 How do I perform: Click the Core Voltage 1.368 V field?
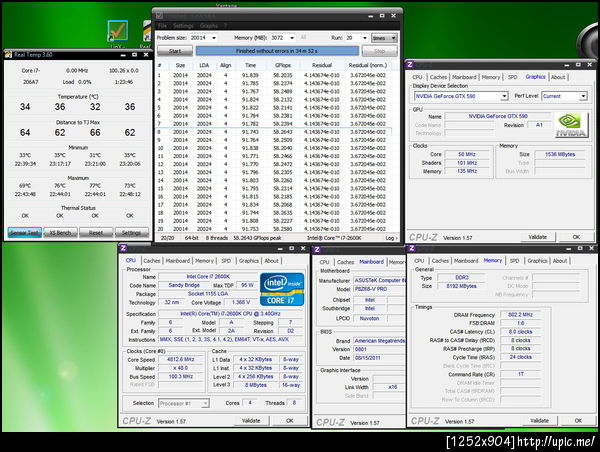(x=241, y=303)
